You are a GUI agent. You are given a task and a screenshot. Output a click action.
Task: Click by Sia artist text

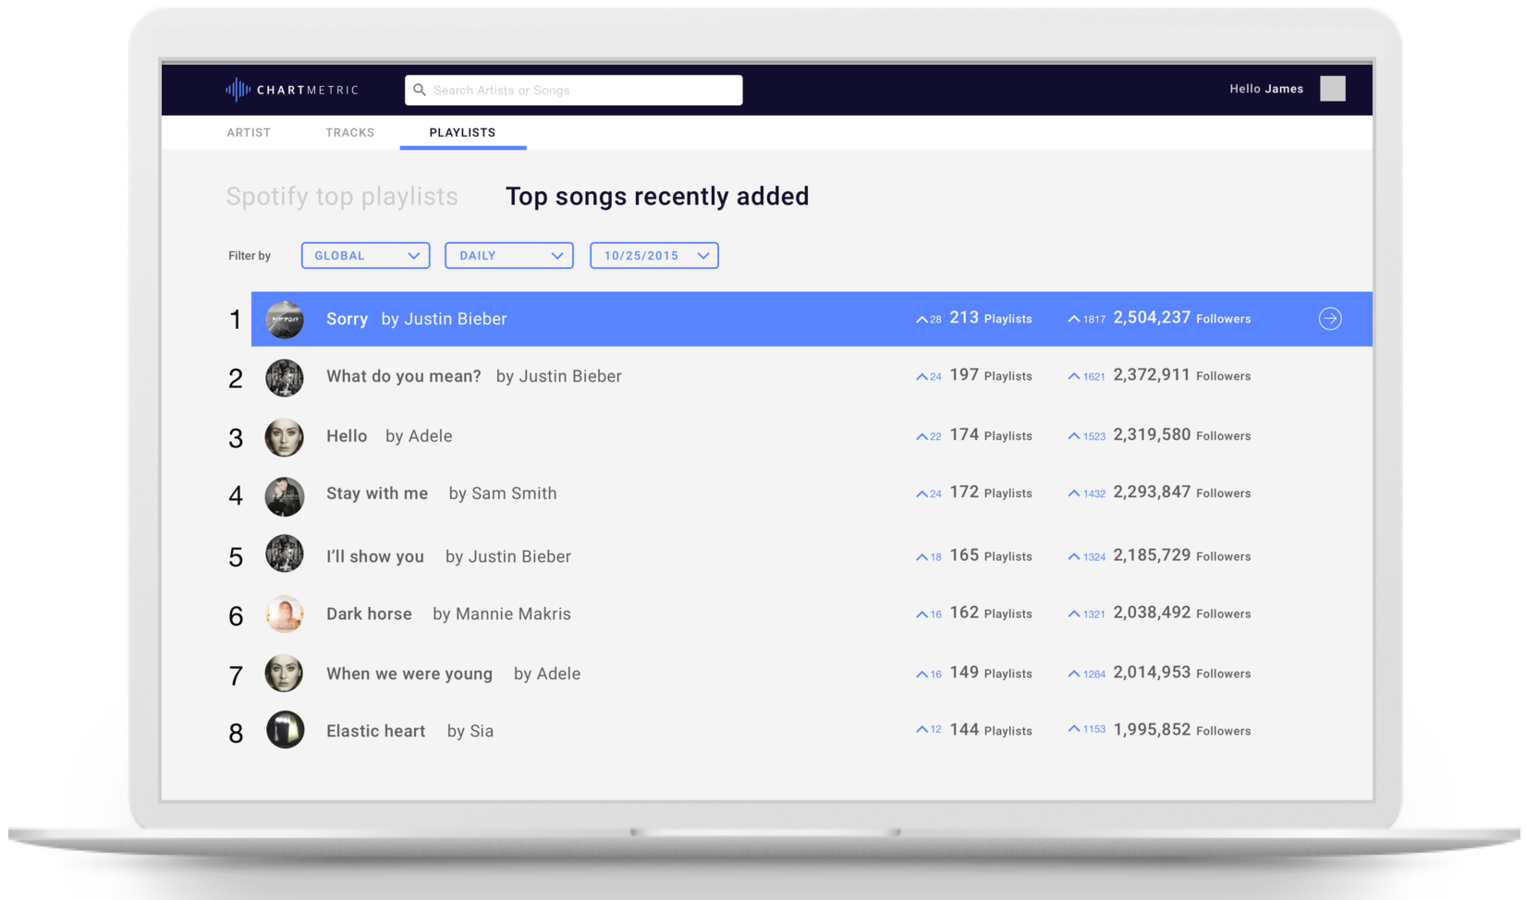(x=470, y=731)
